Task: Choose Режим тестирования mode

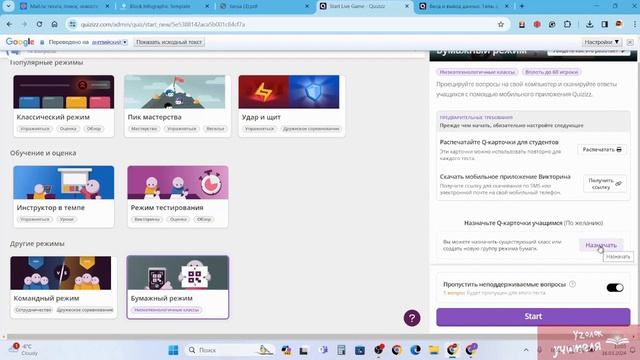Action: [x=178, y=196]
